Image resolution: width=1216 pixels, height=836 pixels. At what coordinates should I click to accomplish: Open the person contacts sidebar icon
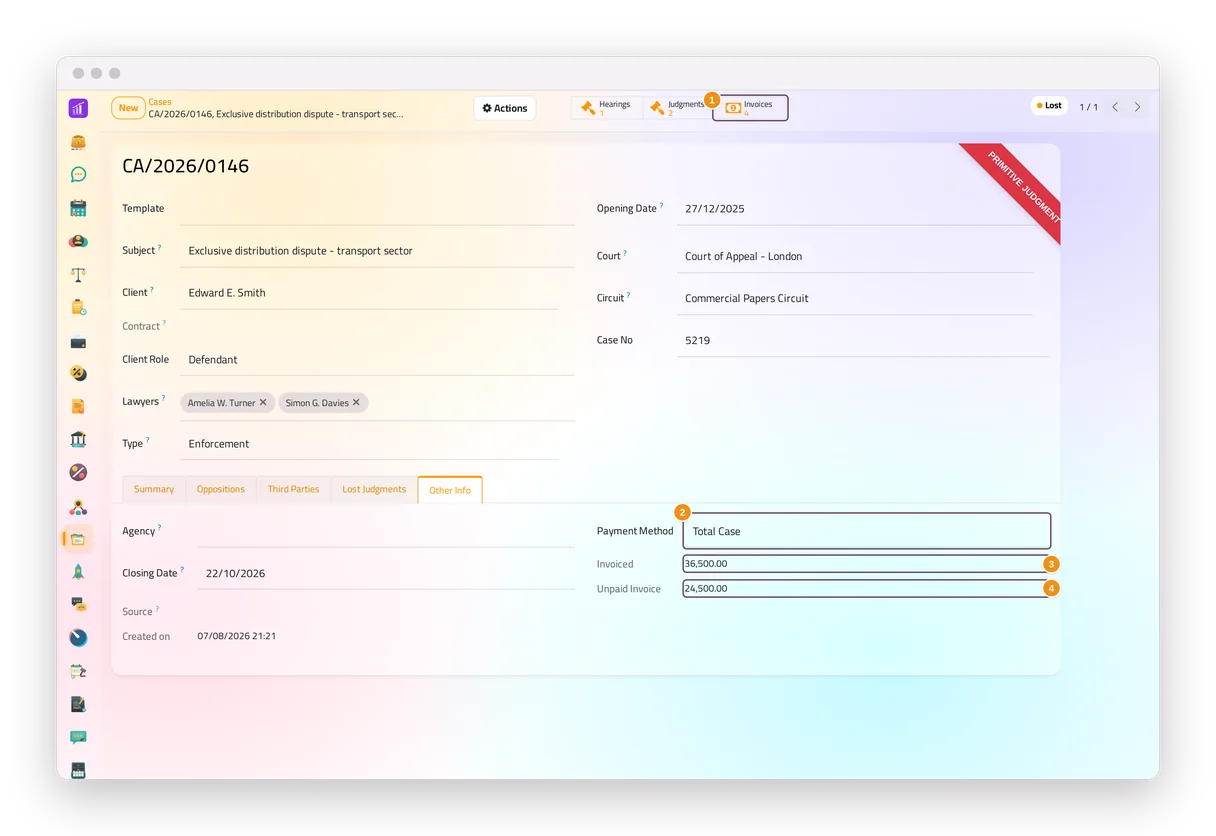78,241
